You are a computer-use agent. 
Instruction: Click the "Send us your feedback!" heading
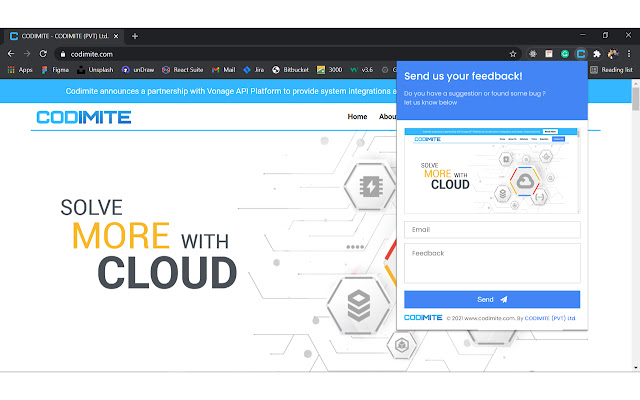point(463,76)
